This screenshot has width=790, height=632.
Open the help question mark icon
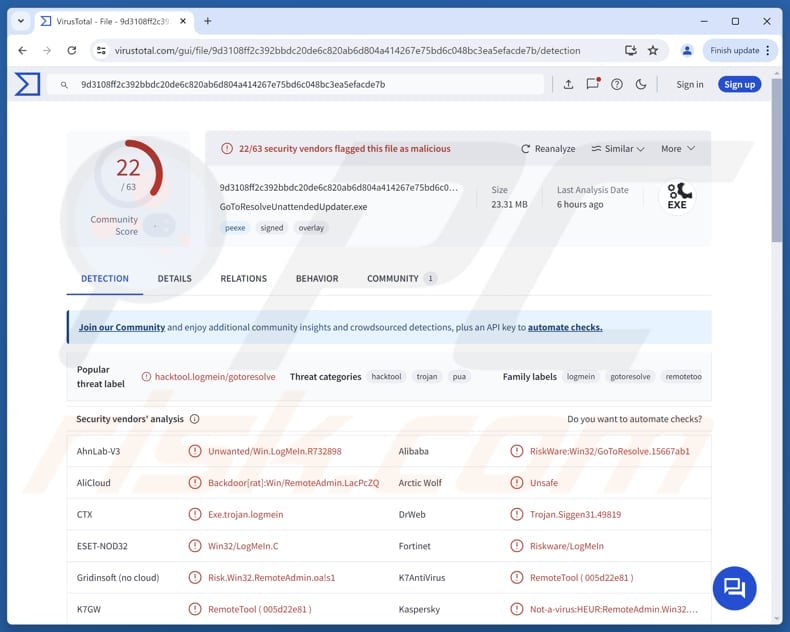click(617, 84)
